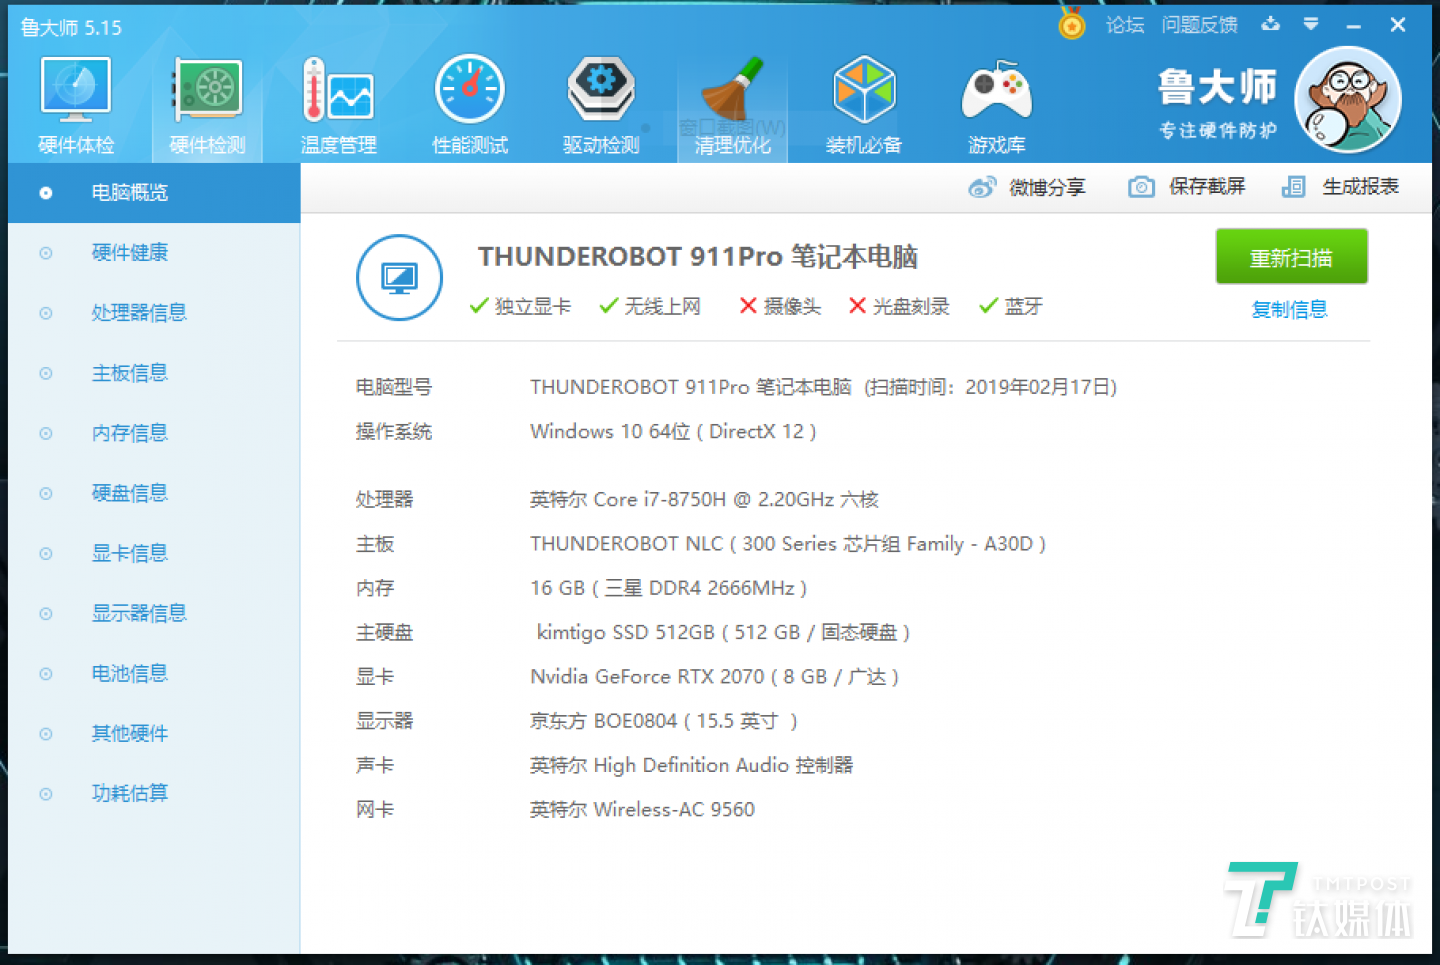Open the 论坛 forum link
The image size is (1440, 965).
click(1124, 25)
